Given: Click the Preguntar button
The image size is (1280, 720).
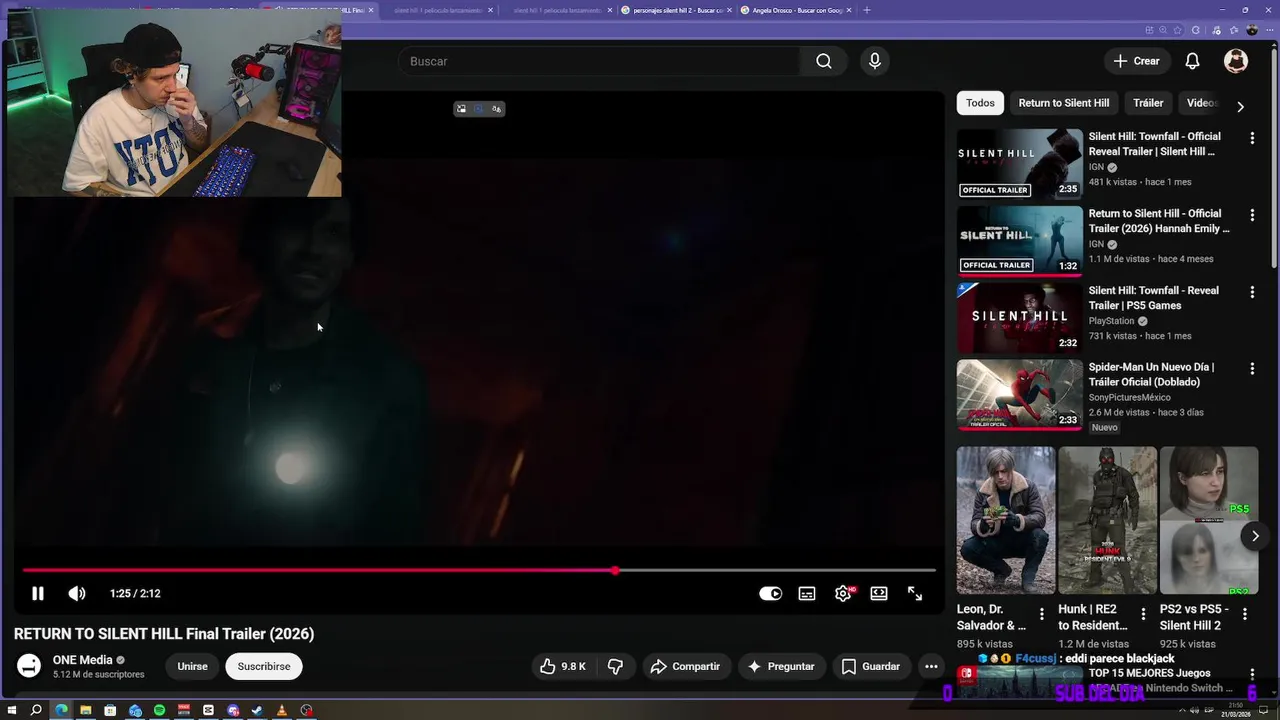Looking at the screenshot, I should tap(781, 666).
